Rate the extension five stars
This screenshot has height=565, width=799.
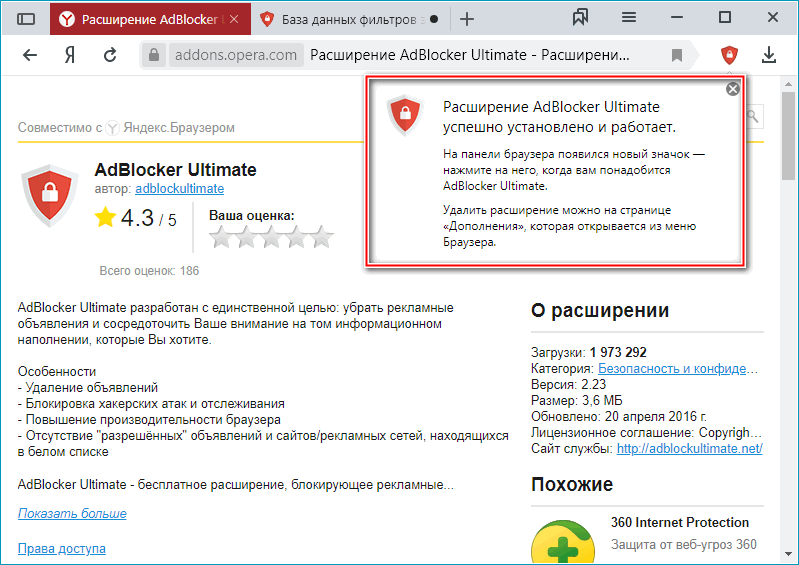[322, 237]
